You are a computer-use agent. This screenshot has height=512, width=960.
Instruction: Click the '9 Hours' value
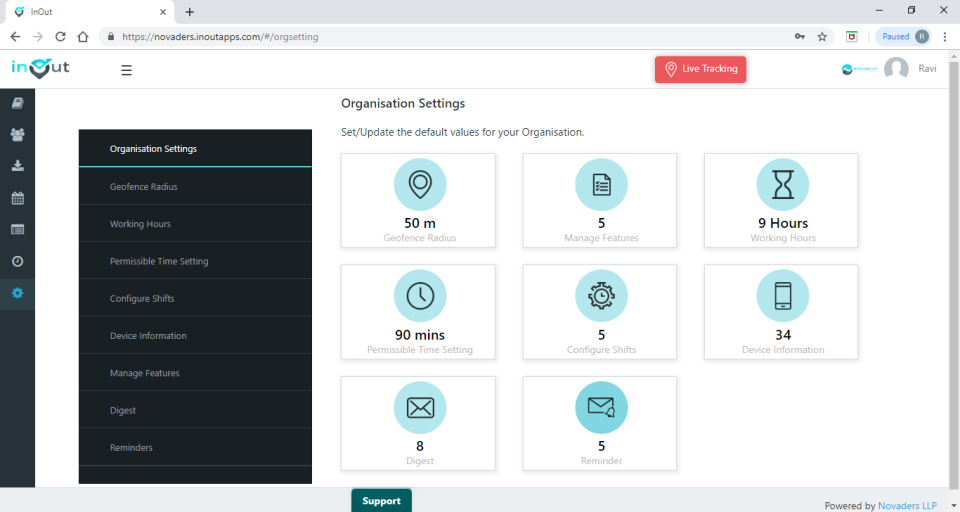(x=783, y=223)
